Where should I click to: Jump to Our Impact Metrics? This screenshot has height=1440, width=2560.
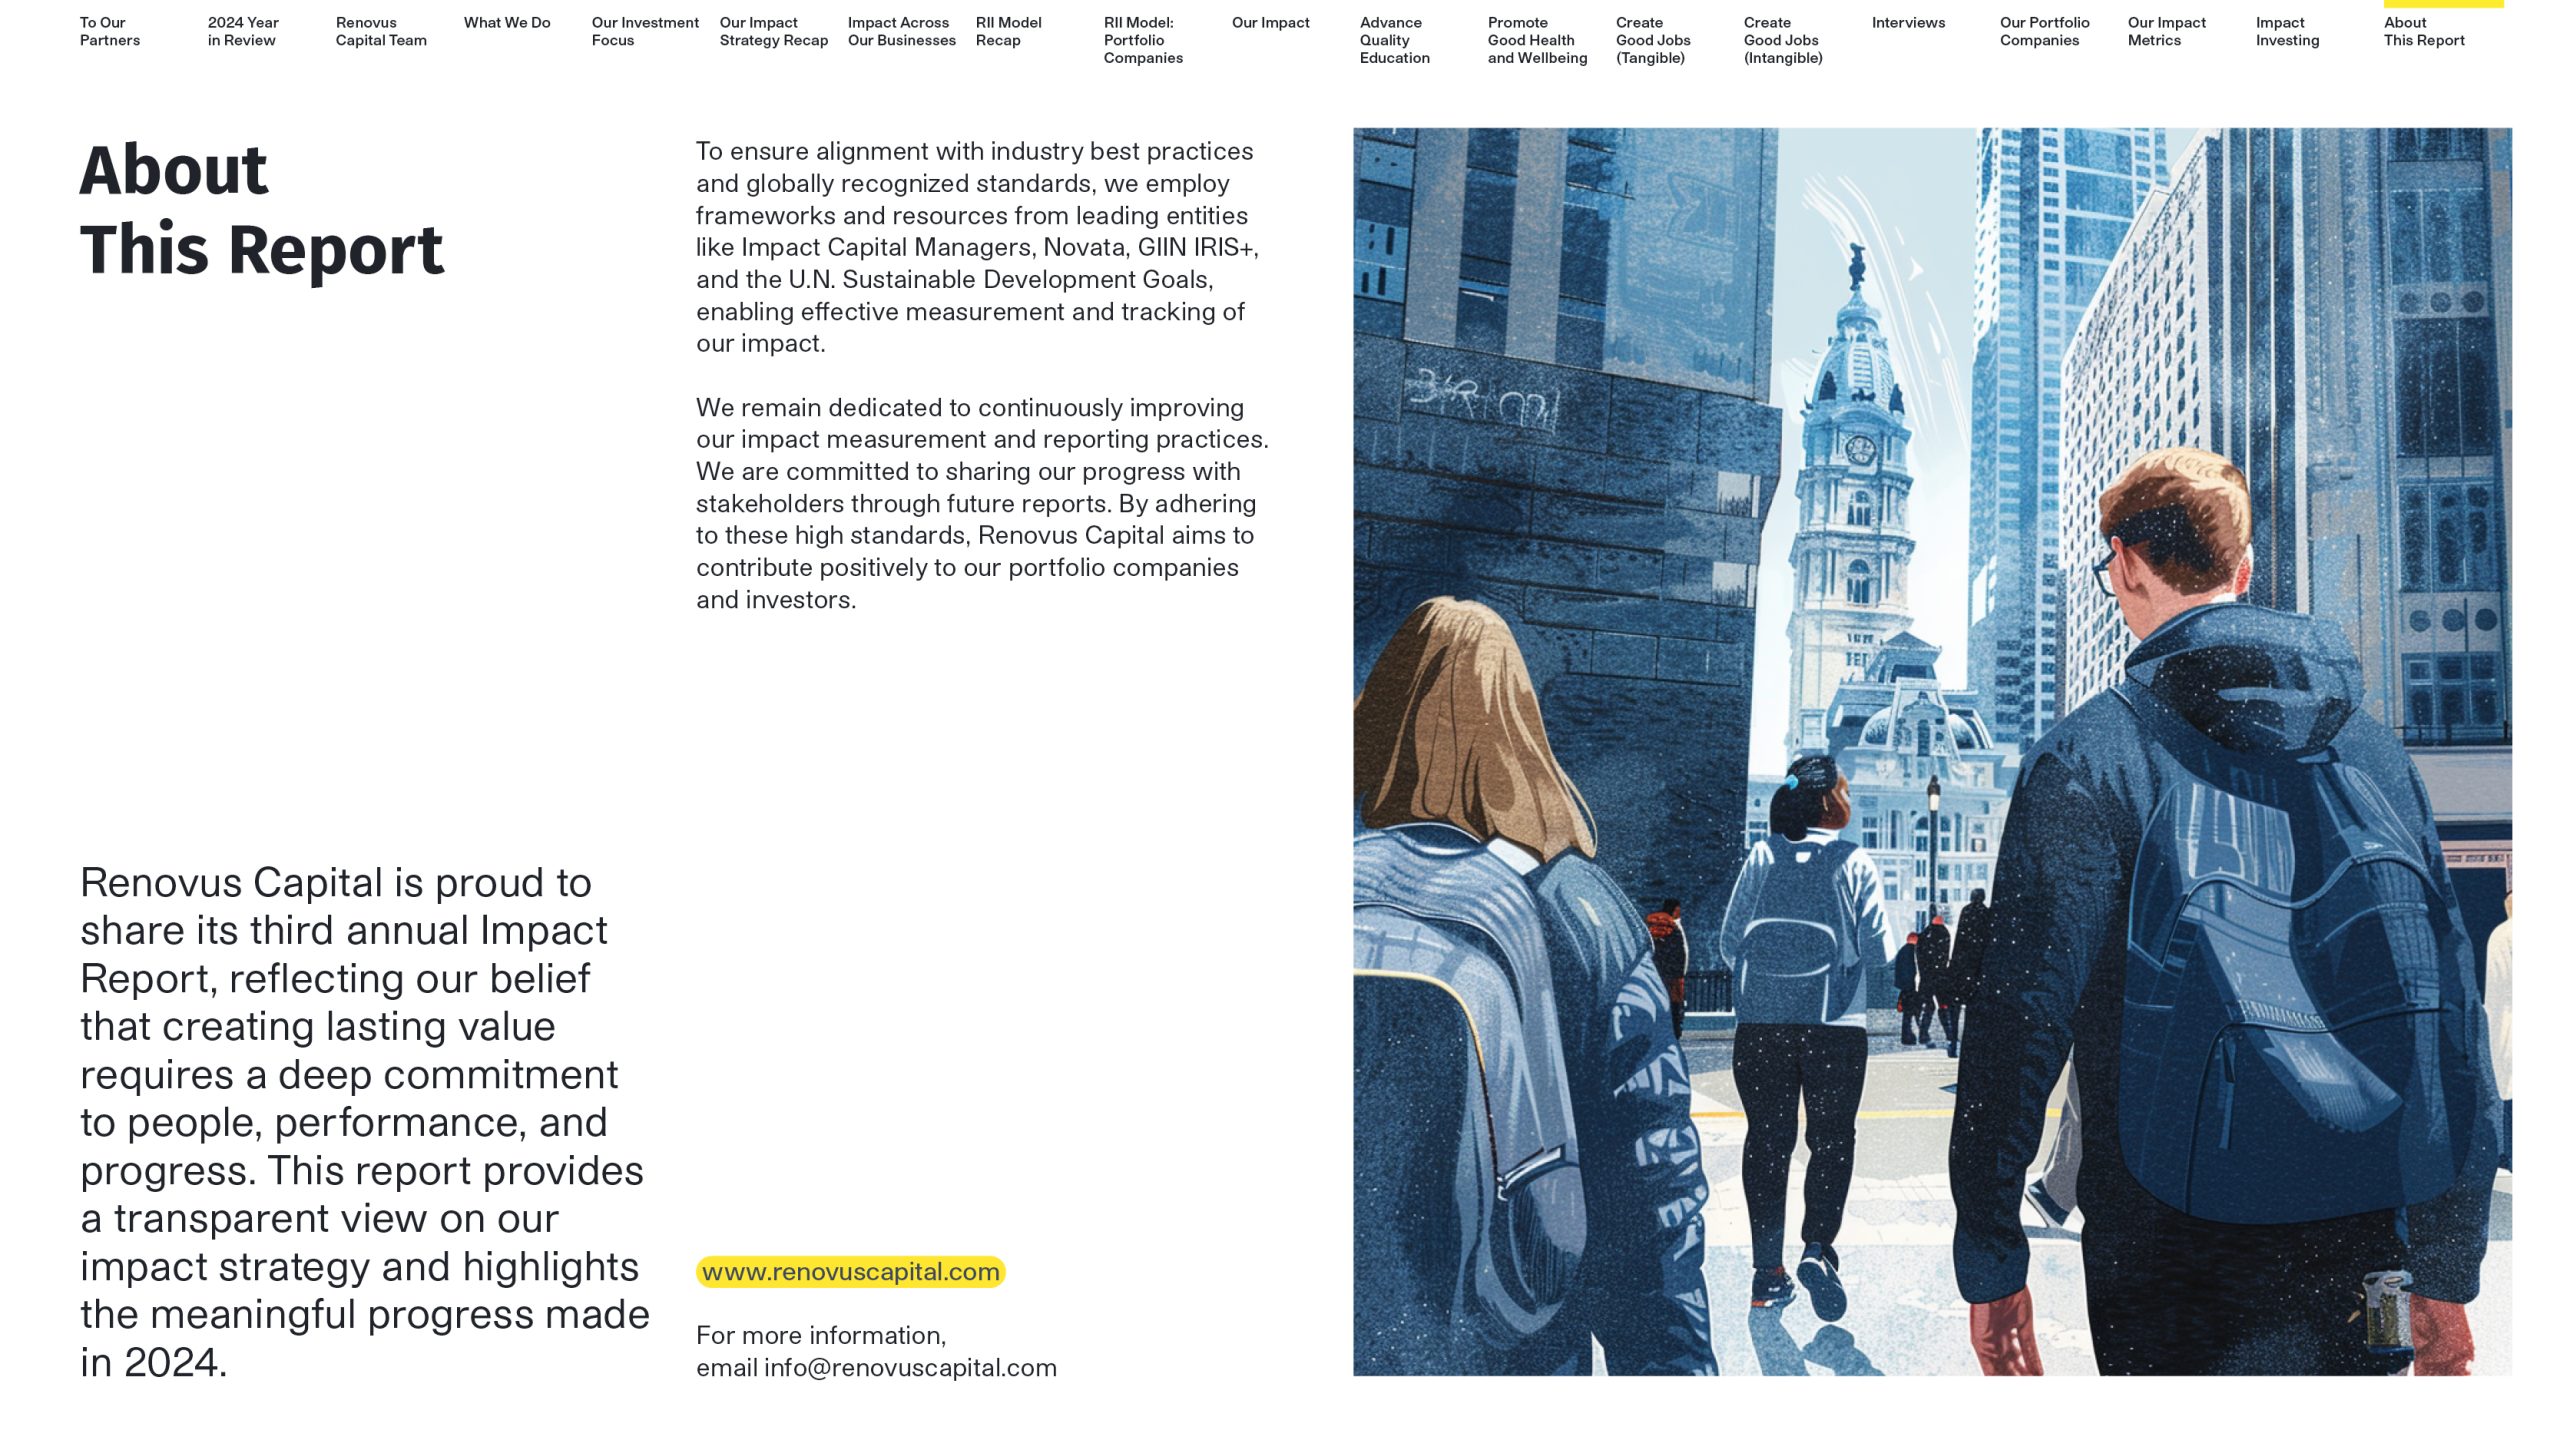coord(2167,32)
